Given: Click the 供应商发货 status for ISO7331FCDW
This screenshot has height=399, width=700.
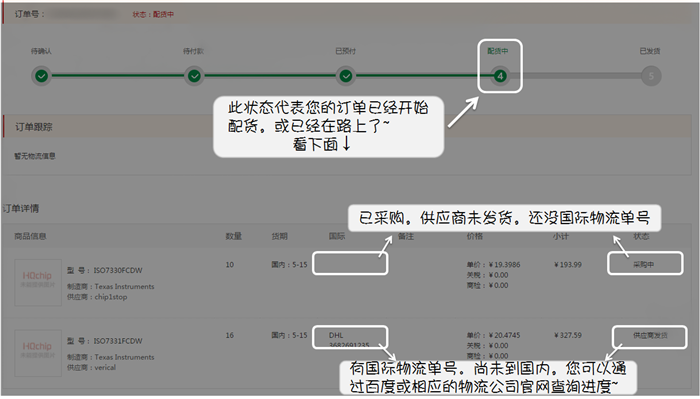Looking at the screenshot, I should [650, 335].
